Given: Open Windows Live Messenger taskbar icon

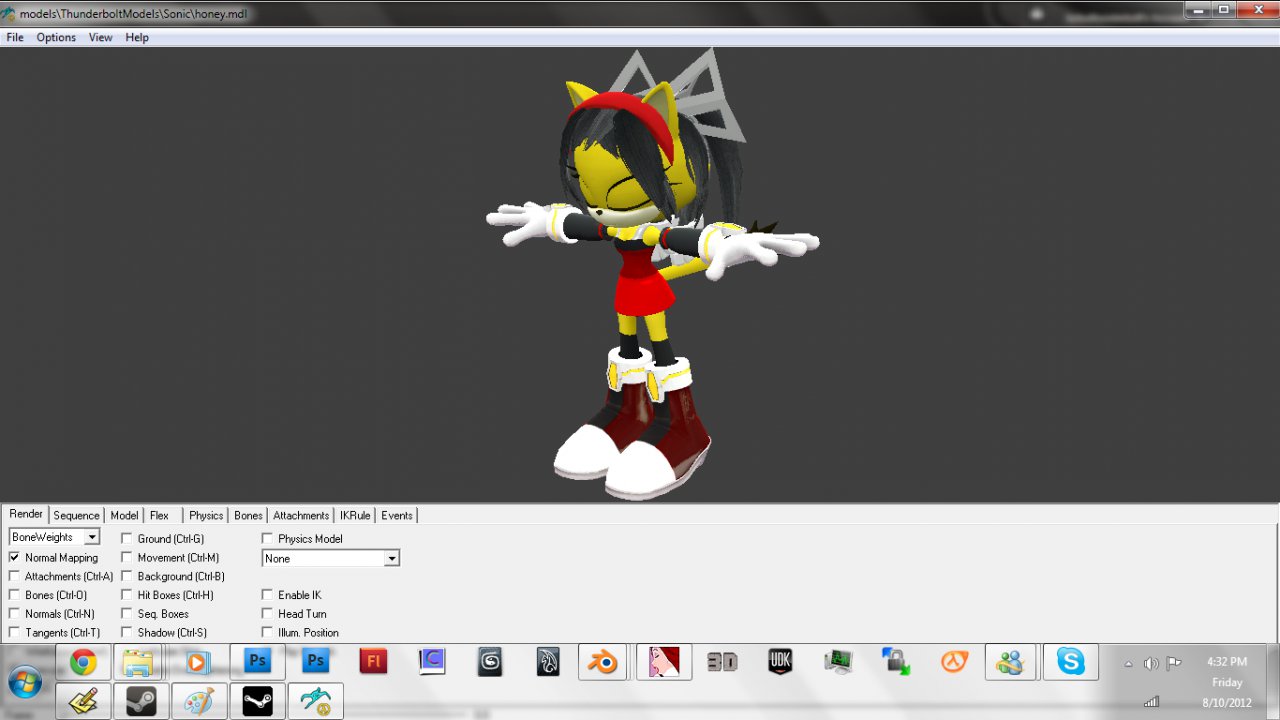Looking at the screenshot, I should (1011, 662).
